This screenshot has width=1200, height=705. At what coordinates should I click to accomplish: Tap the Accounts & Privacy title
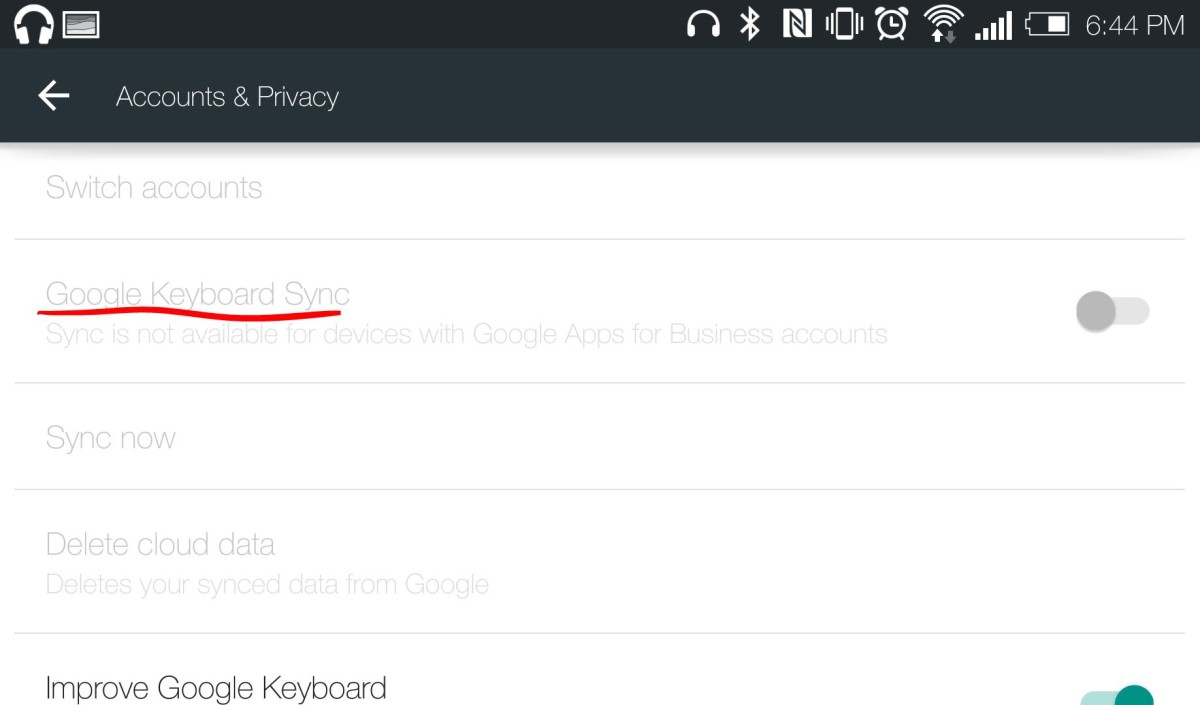(x=227, y=97)
